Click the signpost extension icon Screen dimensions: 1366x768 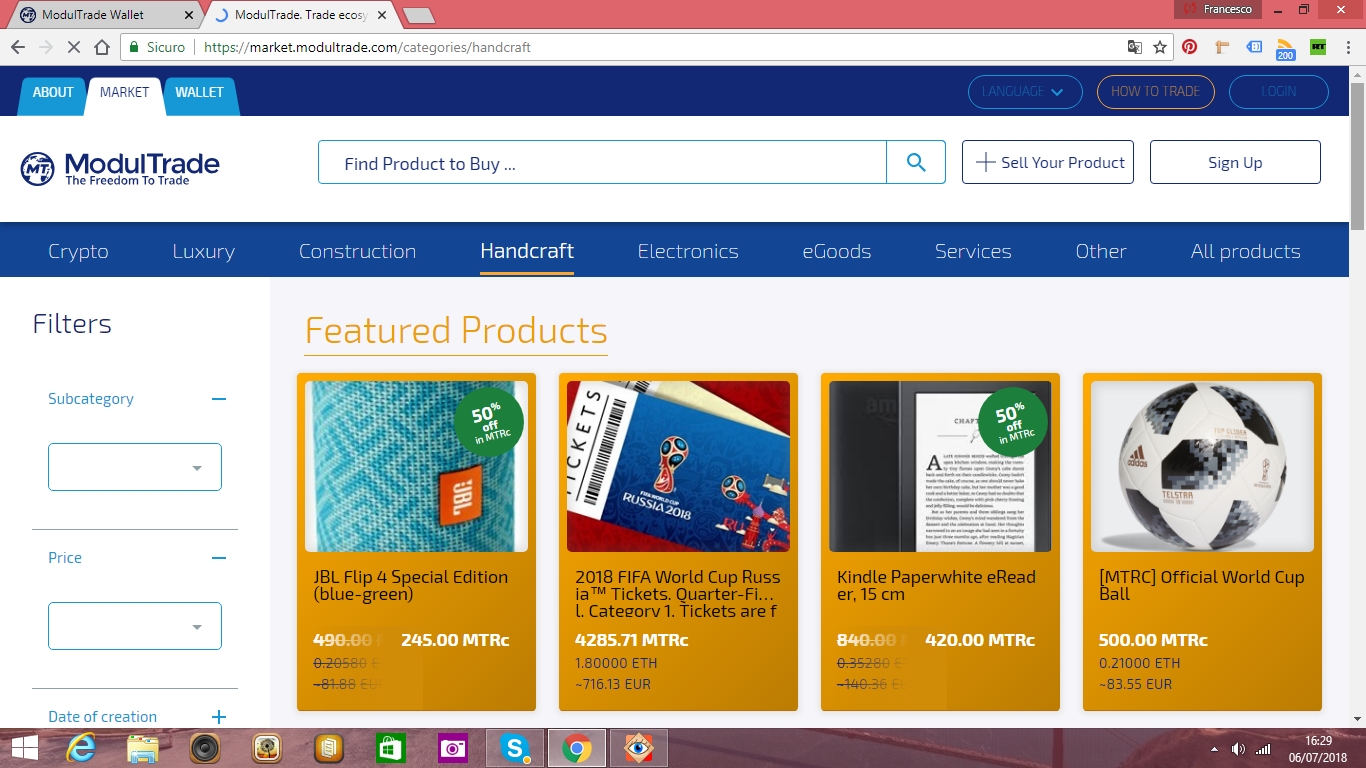pos(1222,47)
